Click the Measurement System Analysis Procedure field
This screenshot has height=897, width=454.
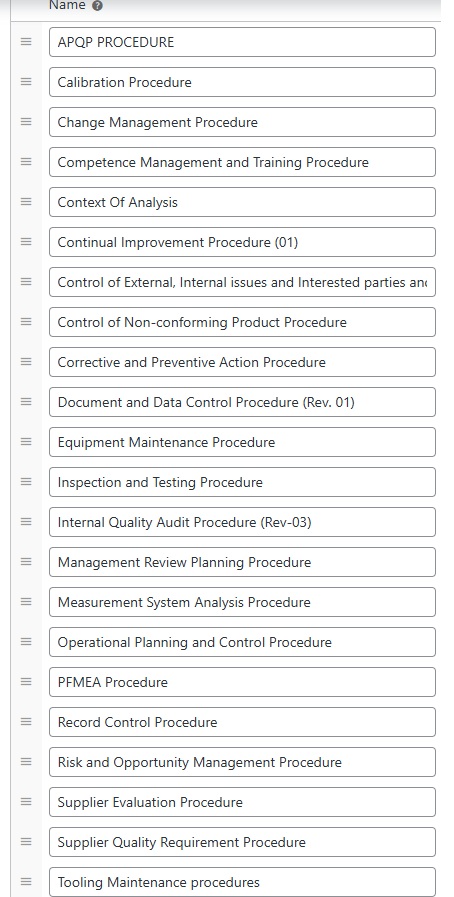coord(242,602)
